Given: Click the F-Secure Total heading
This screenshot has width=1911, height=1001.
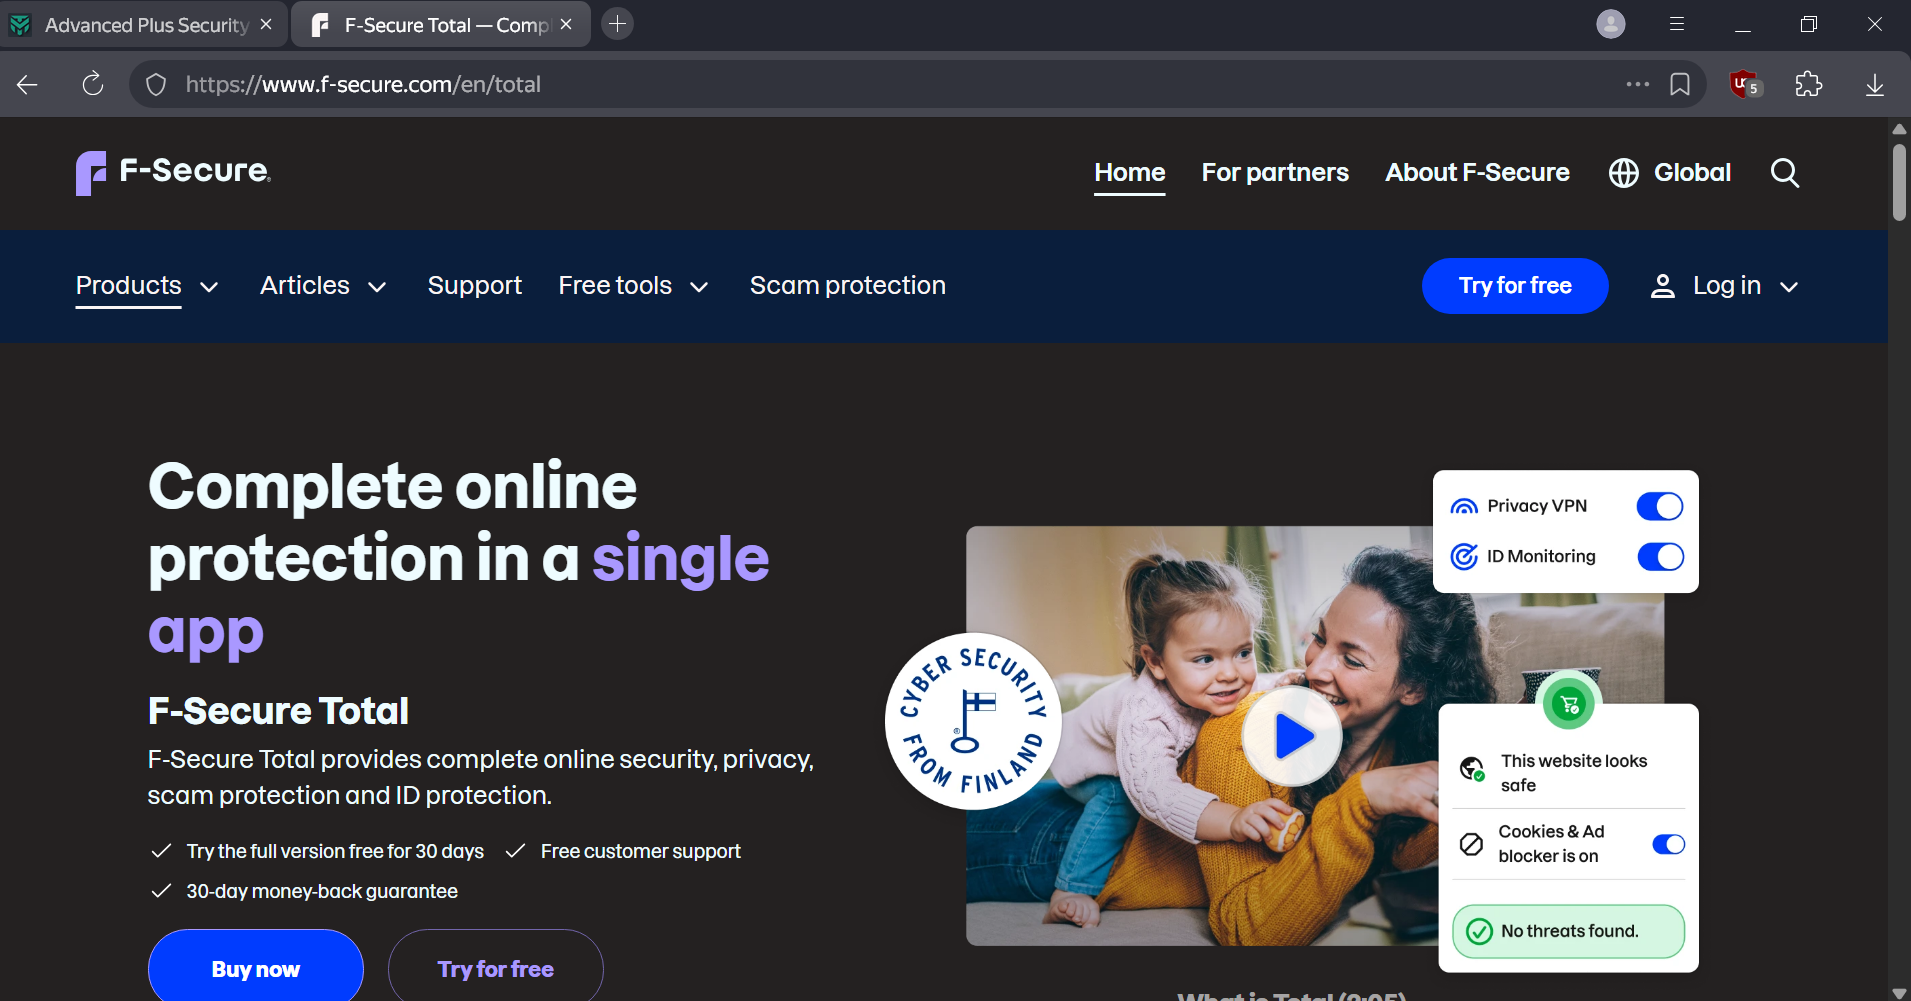Looking at the screenshot, I should point(278,711).
